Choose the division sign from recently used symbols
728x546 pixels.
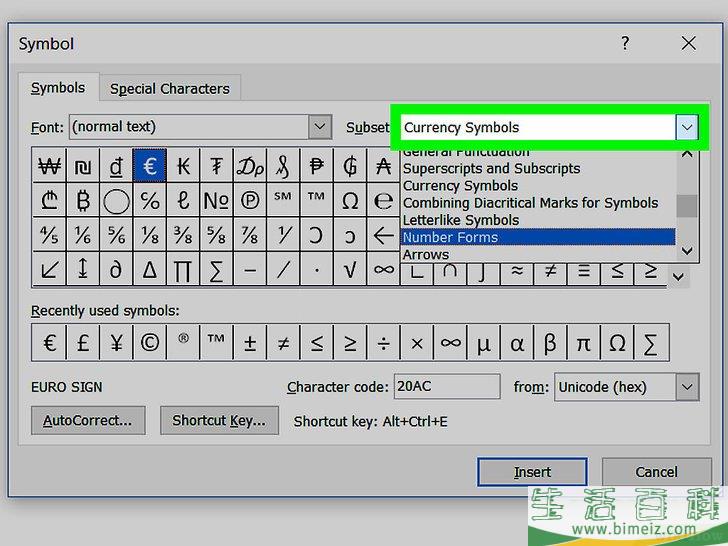pyautogui.click(x=384, y=343)
